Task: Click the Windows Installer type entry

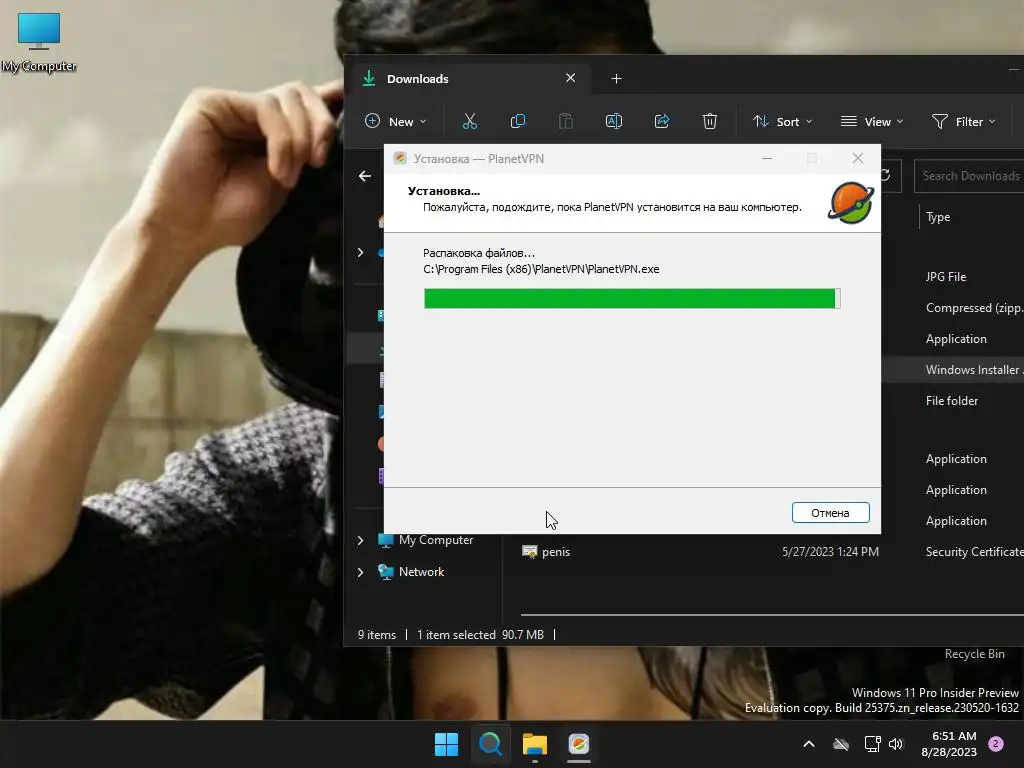Action: tap(974, 370)
